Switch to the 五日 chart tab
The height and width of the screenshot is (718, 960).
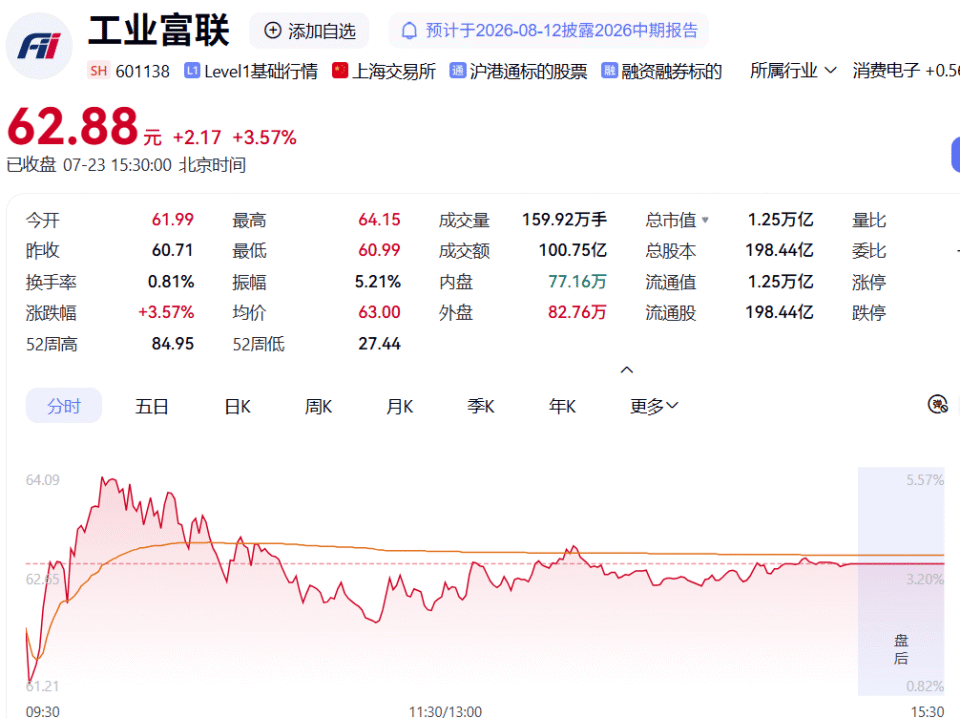pos(151,406)
